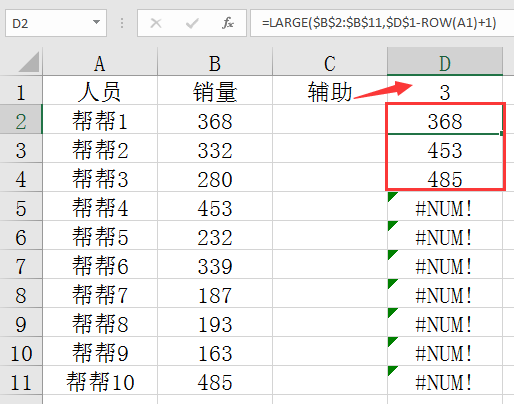Select row 8 header
The image size is (514, 404).
(x=21, y=293)
